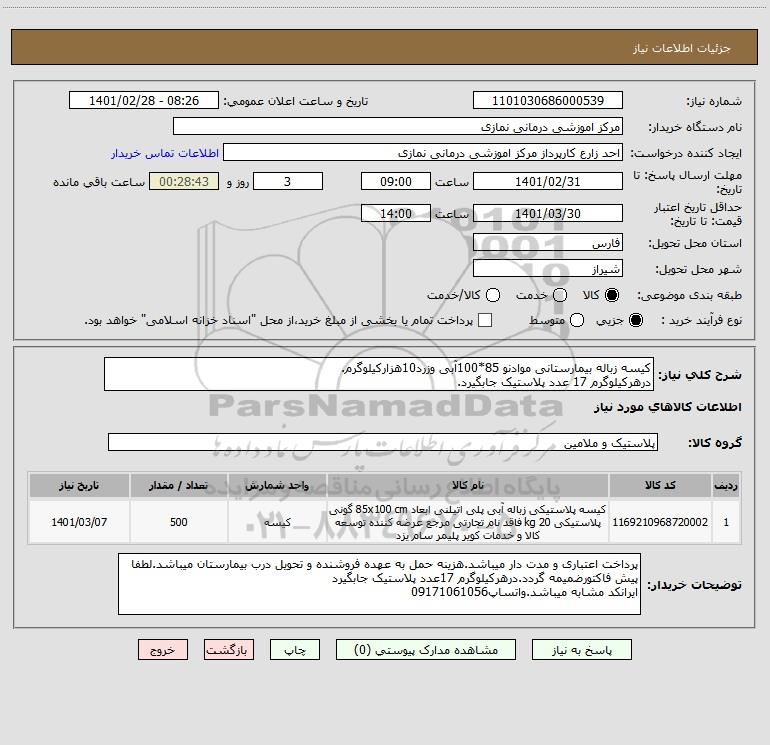The height and width of the screenshot is (745, 770).
Task: Click the buyer notes textbox
Action: click(380, 584)
